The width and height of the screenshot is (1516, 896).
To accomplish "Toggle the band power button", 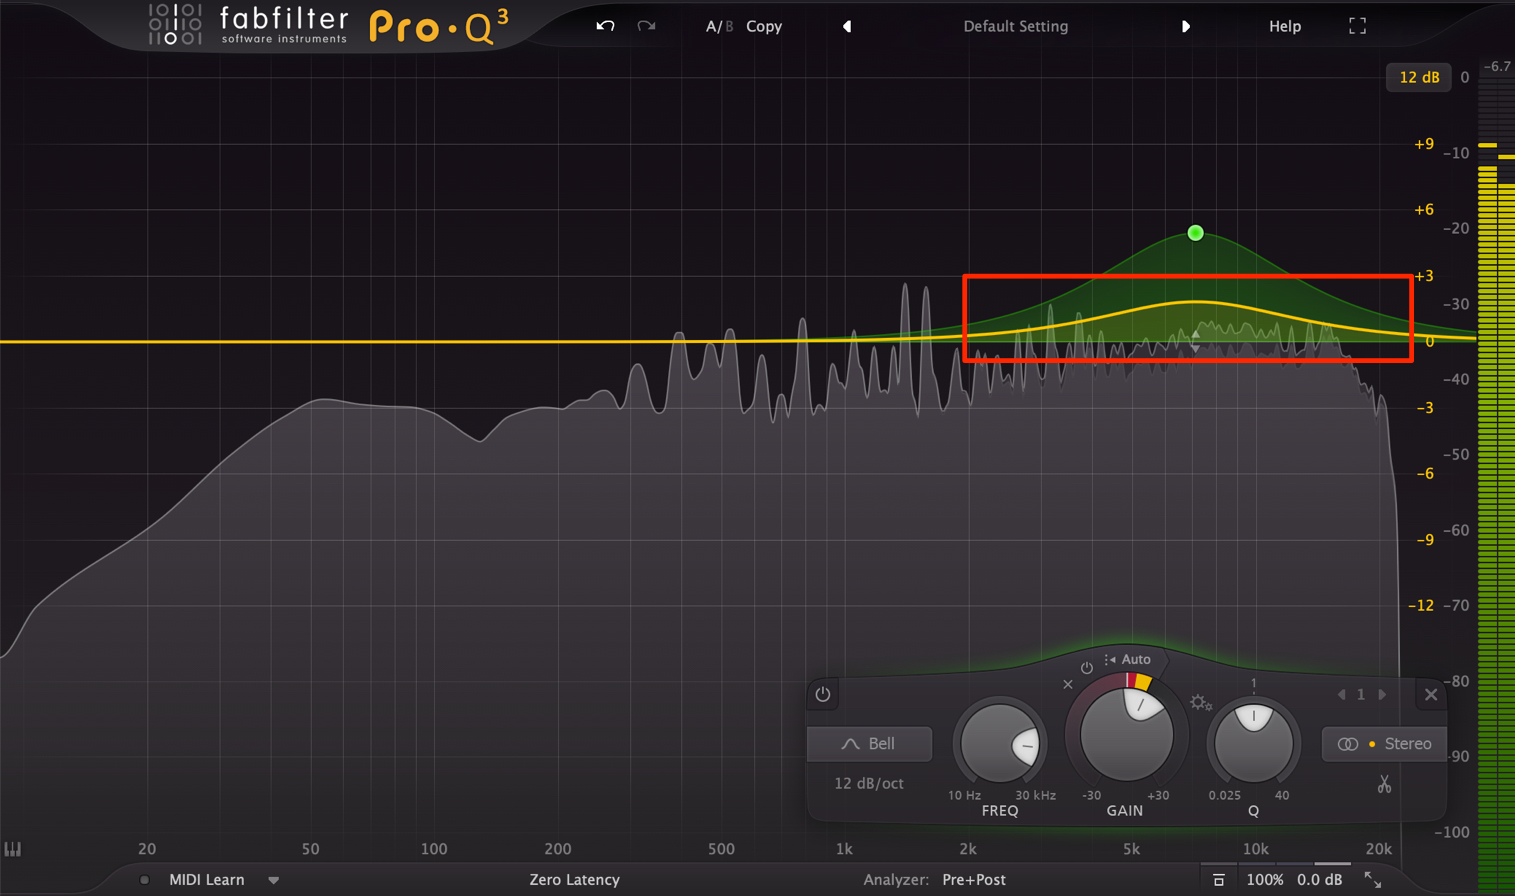I will click(823, 694).
